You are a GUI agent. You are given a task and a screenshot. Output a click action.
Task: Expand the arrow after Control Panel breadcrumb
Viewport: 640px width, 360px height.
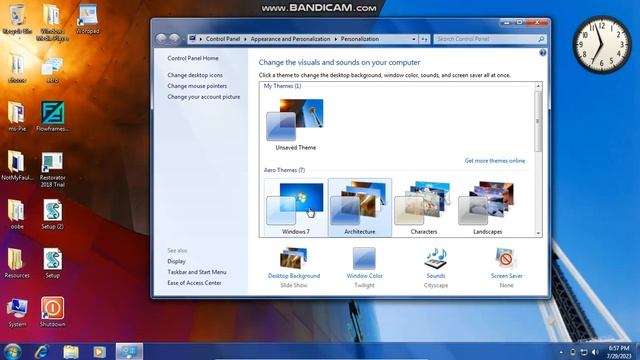[x=245, y=39]
